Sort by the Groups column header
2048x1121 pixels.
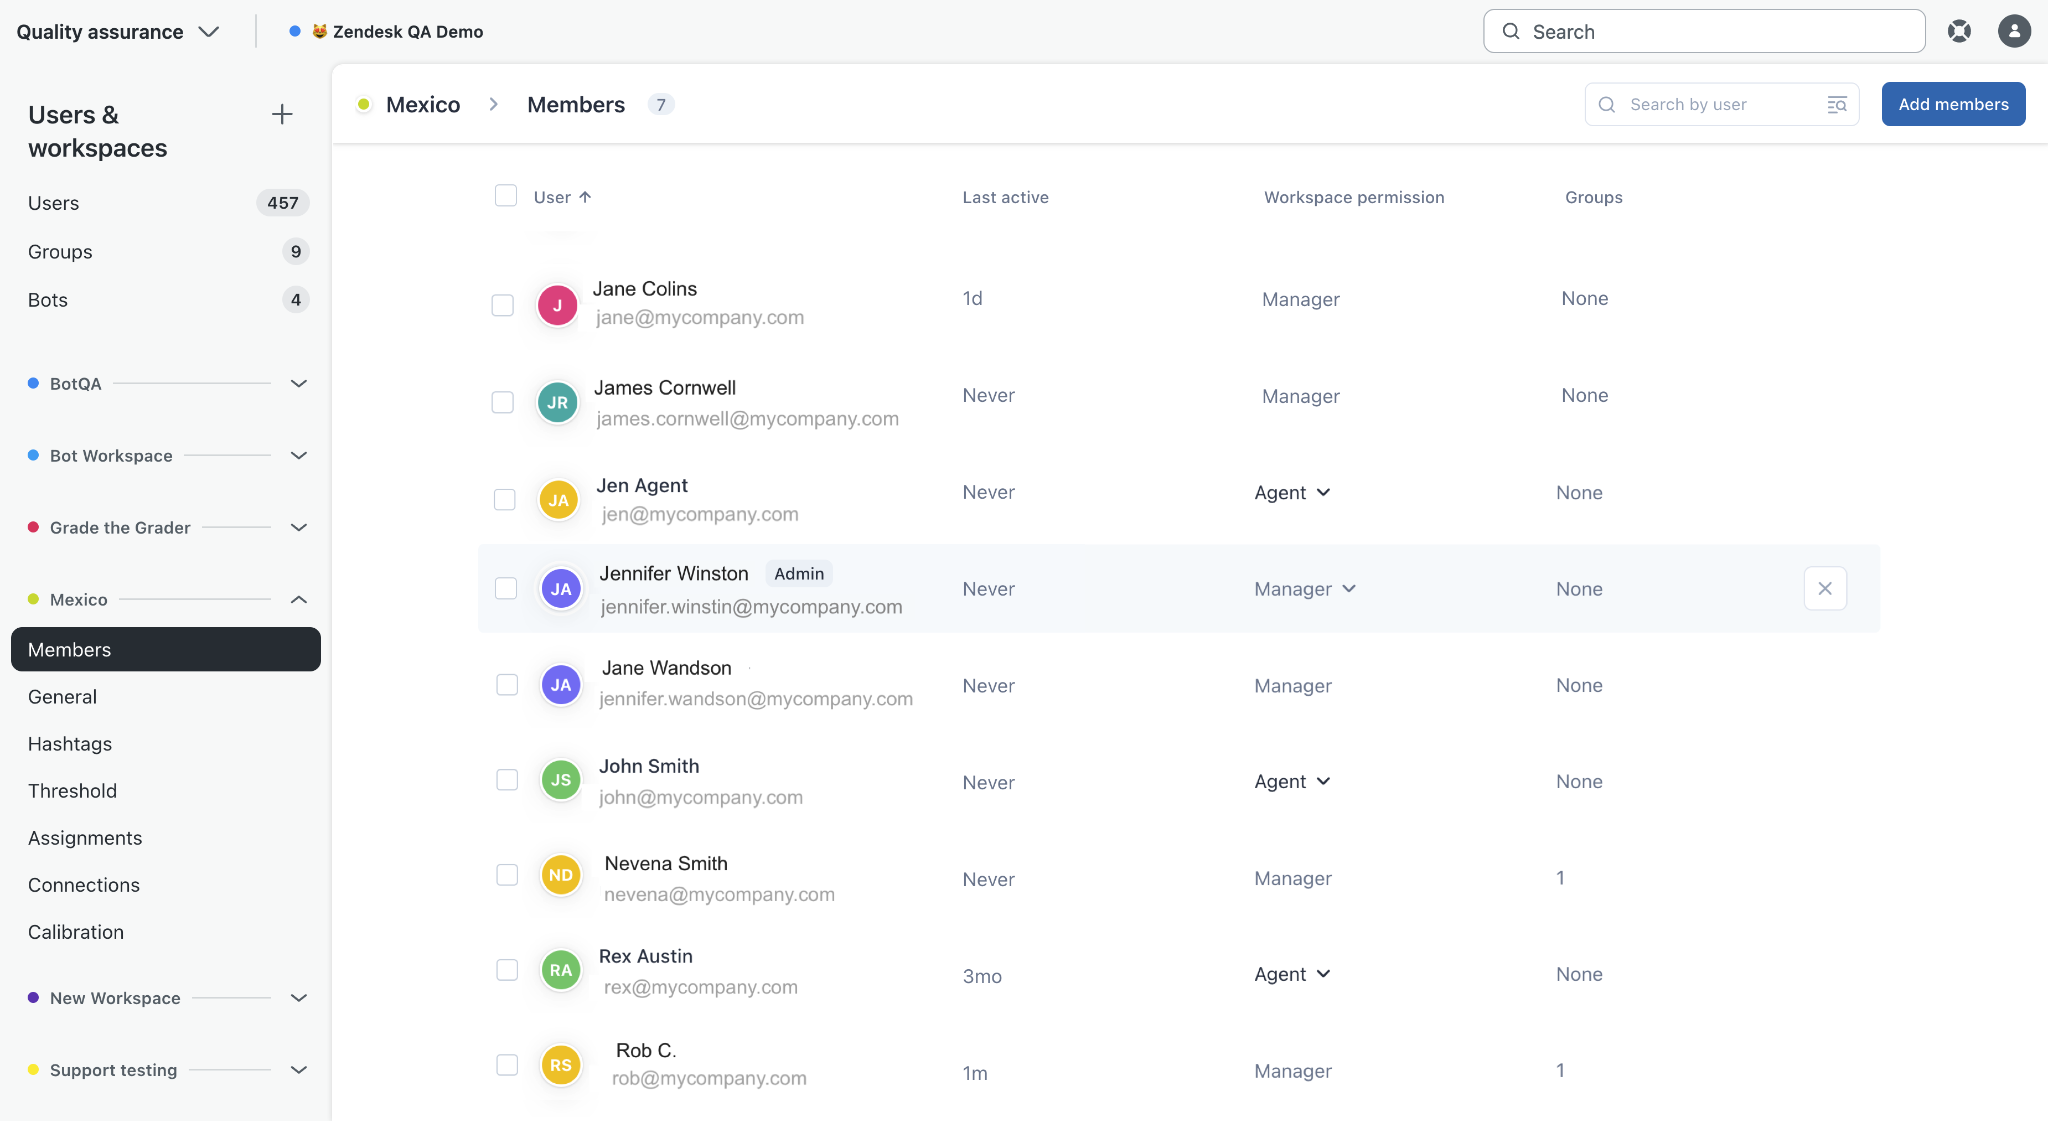coord(1593,197)
